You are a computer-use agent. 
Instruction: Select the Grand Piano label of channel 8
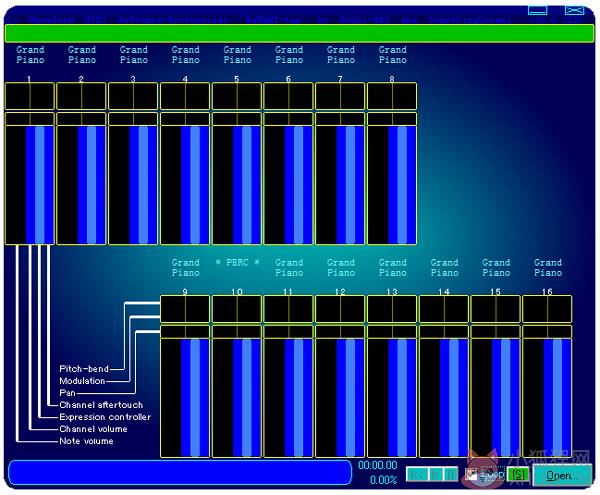393,55
